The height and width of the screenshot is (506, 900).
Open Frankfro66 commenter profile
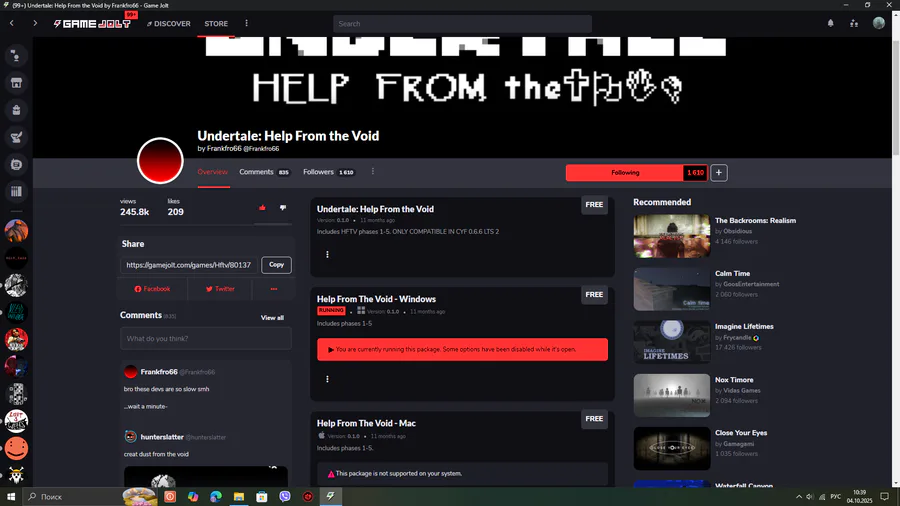click(x=159, y=372)
